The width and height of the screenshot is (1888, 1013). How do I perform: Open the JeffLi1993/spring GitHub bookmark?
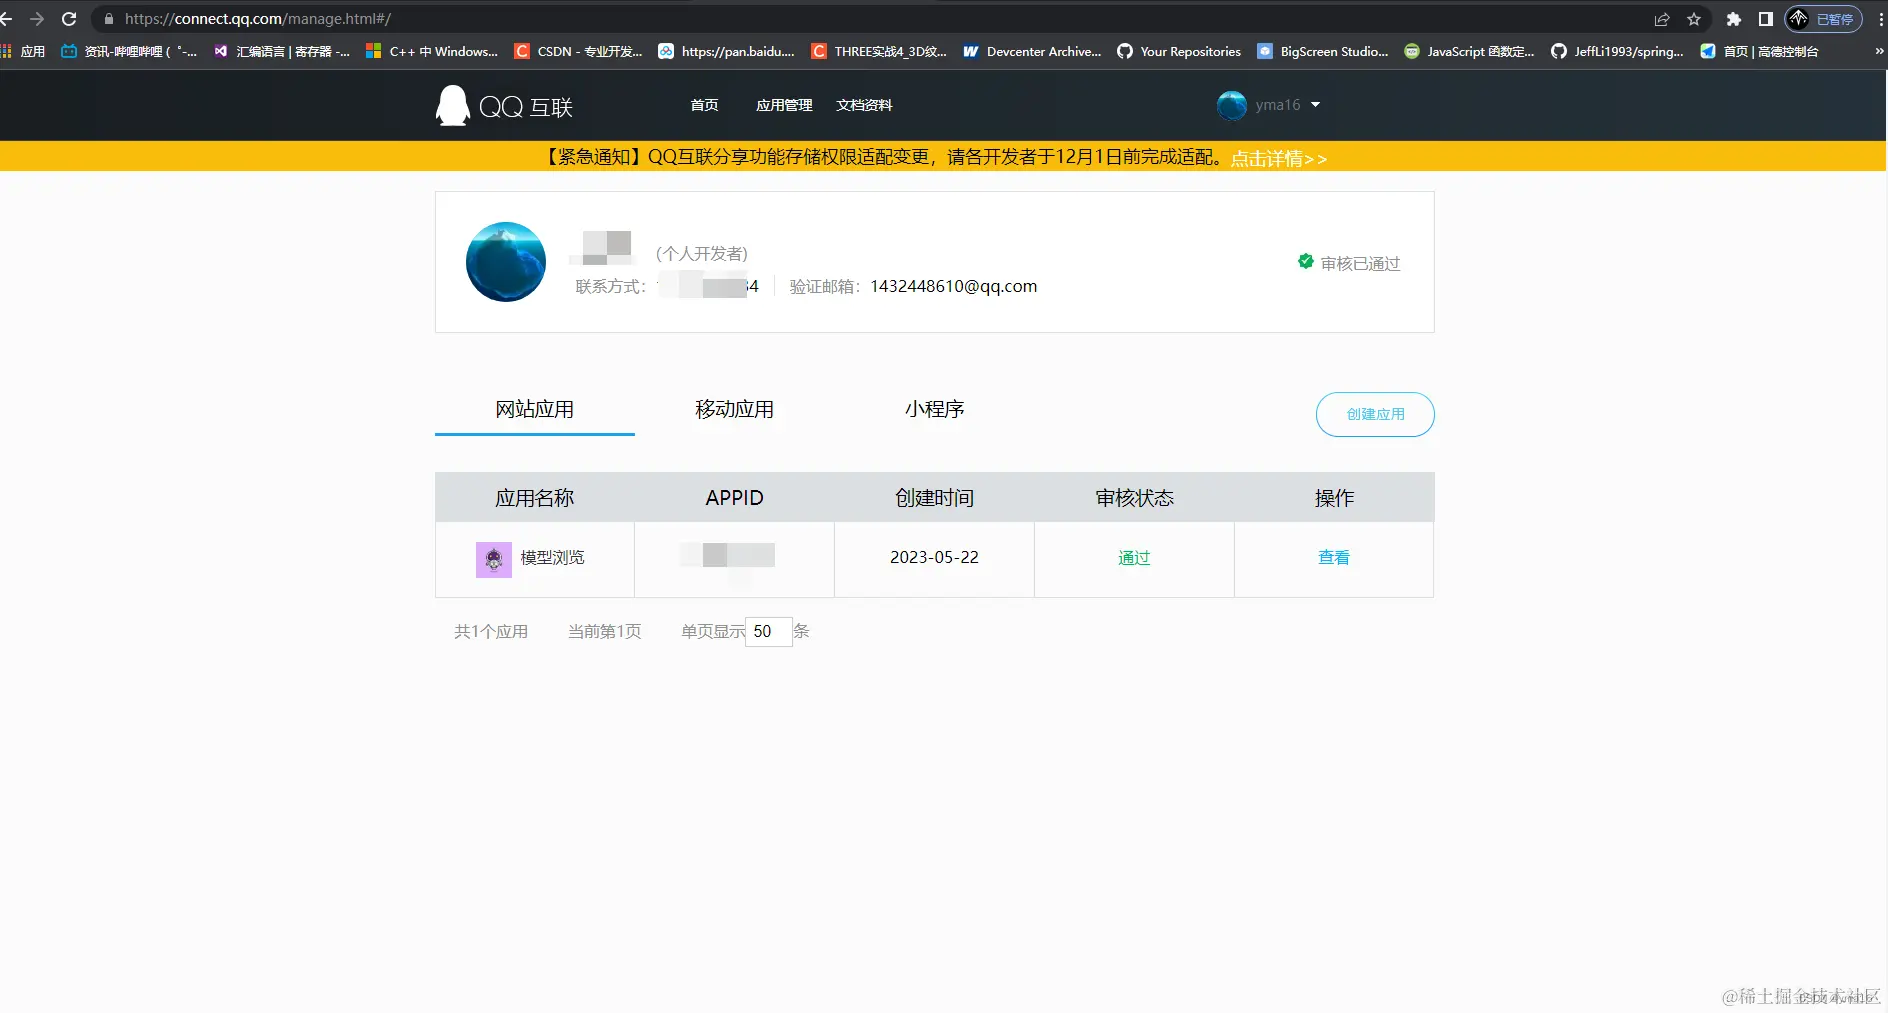1616,51
